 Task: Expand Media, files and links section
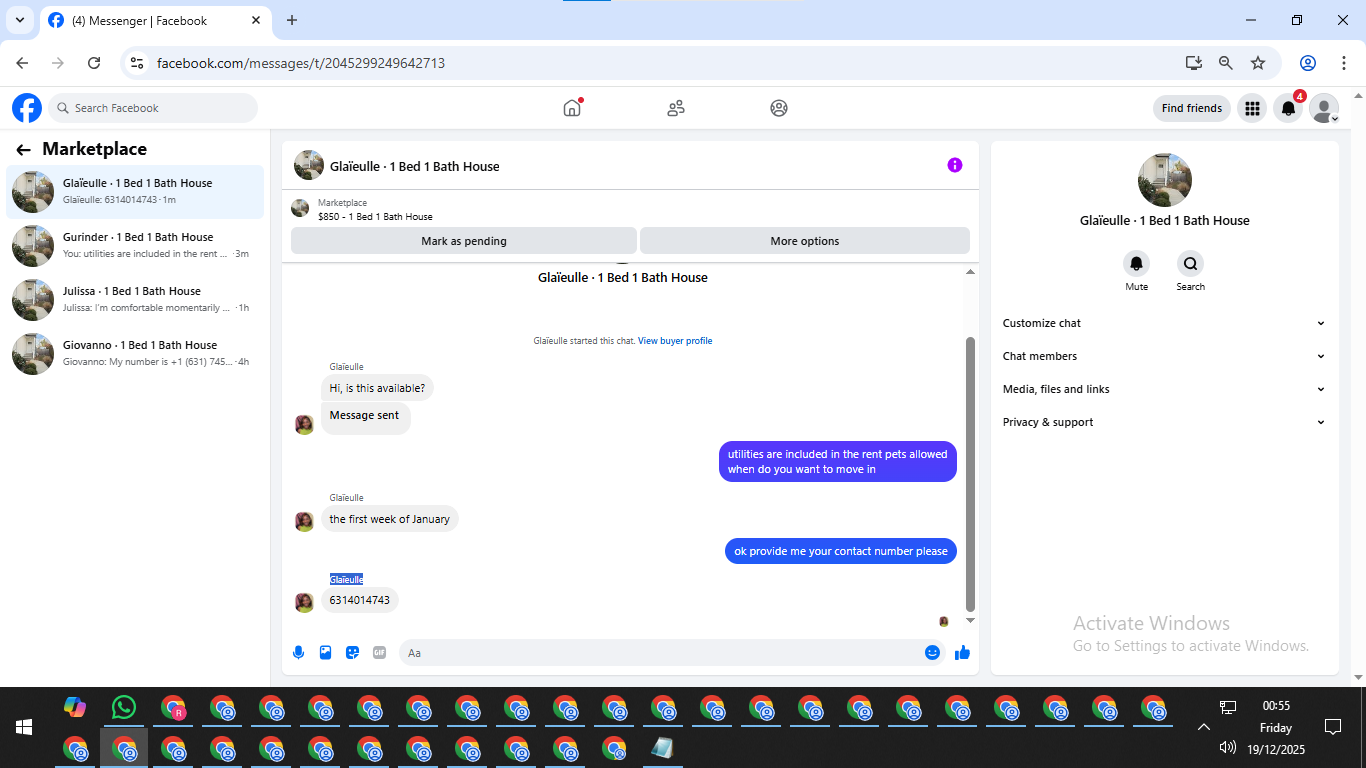pos(1164,389)
